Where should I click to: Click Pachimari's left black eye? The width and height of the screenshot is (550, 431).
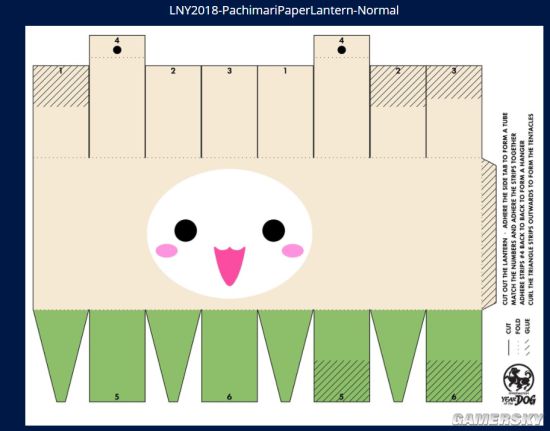(x=186, y=230)
